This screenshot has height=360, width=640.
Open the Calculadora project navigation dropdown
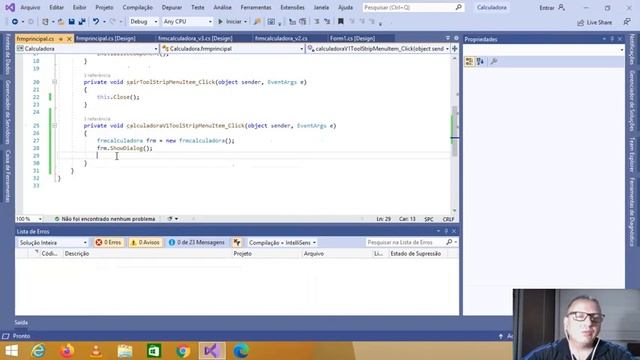(x=87, y=49)
